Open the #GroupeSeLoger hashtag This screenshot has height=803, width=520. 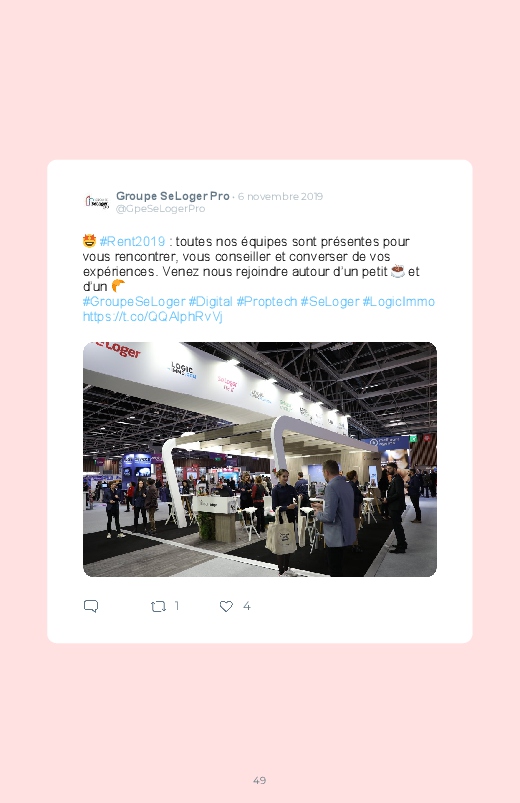click(x=134, y=302)
